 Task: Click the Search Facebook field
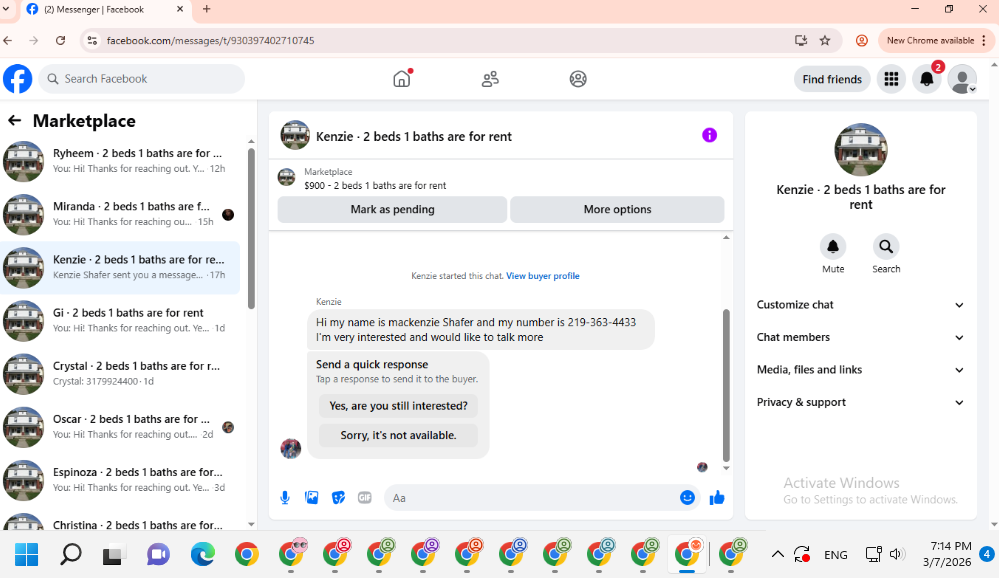(x=142, y=79)
